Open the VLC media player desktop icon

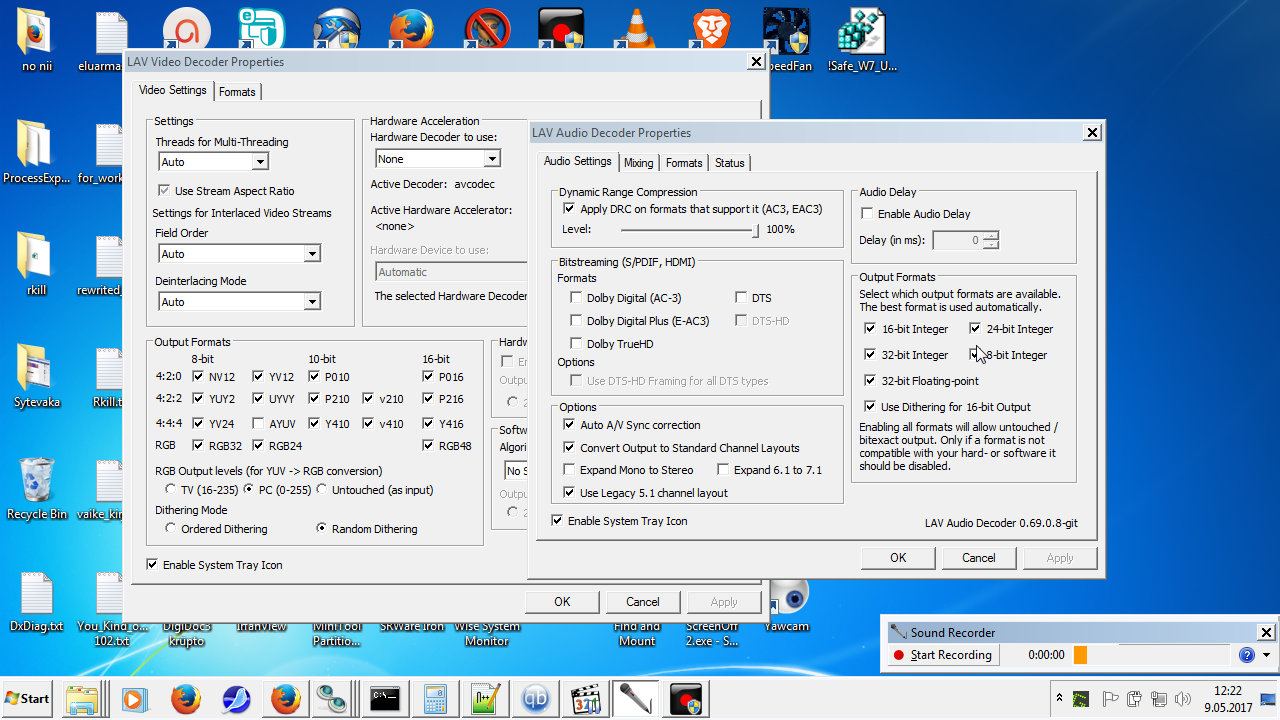coord(636,32)
